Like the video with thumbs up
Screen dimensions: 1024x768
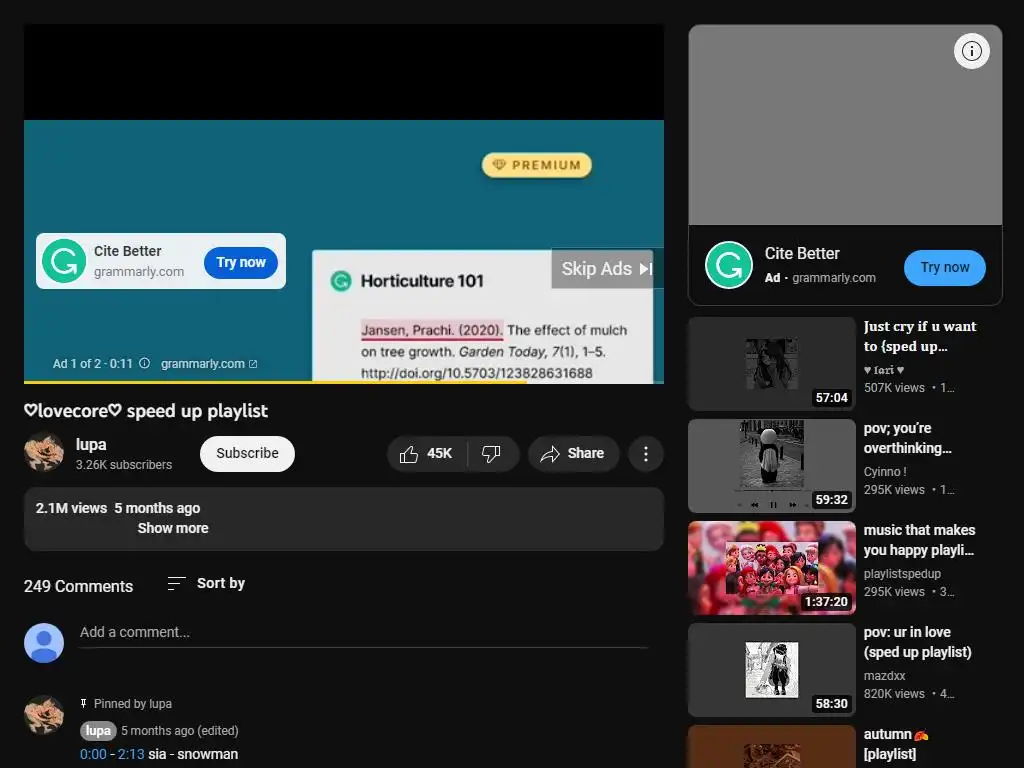click(x=426, y=454)
